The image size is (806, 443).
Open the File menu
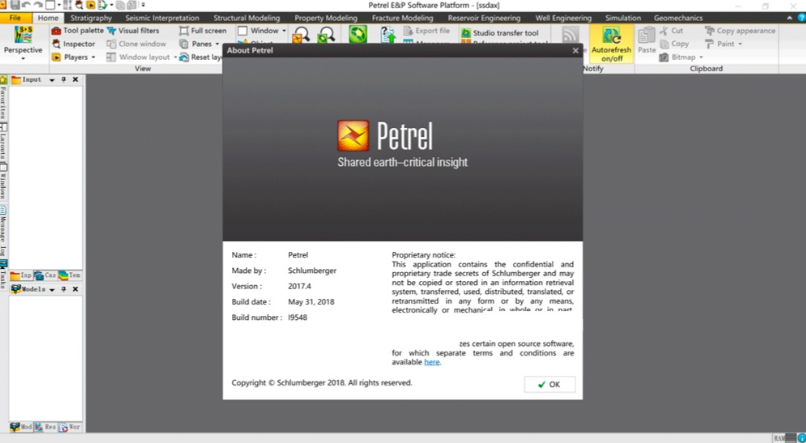pos(15,18)
